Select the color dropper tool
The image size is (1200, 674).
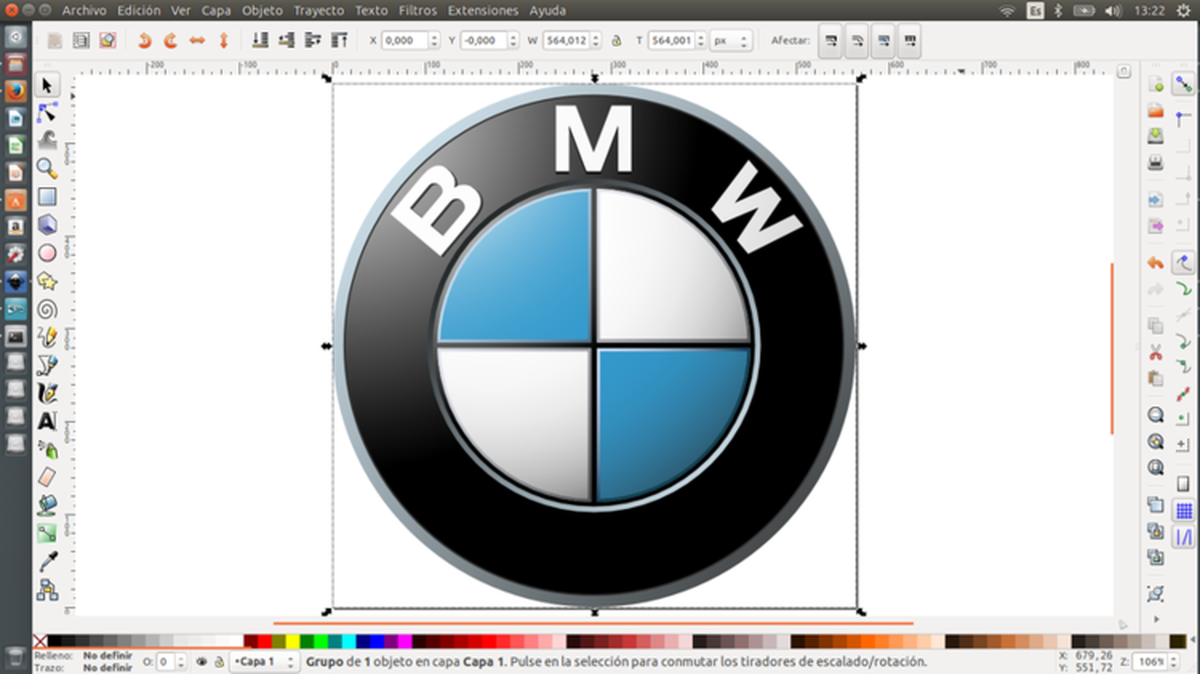47,561
